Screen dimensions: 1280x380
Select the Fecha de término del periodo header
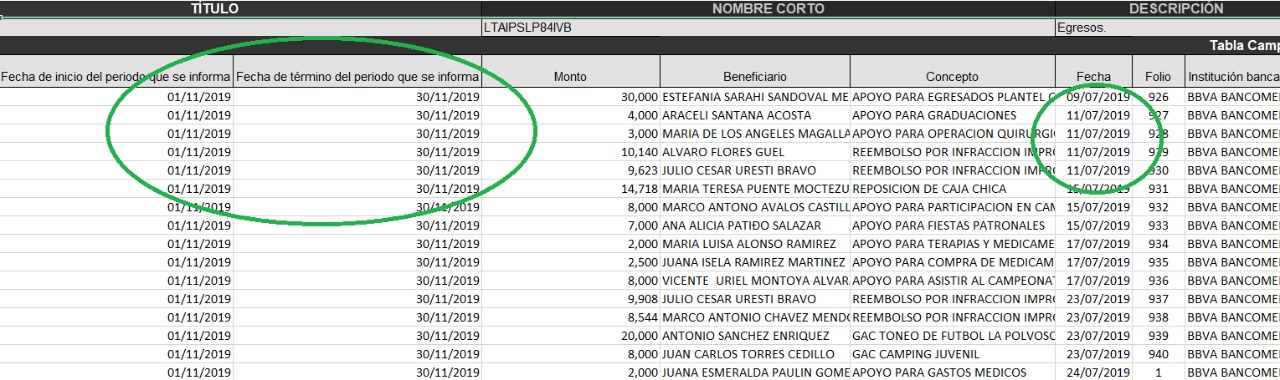357,77
